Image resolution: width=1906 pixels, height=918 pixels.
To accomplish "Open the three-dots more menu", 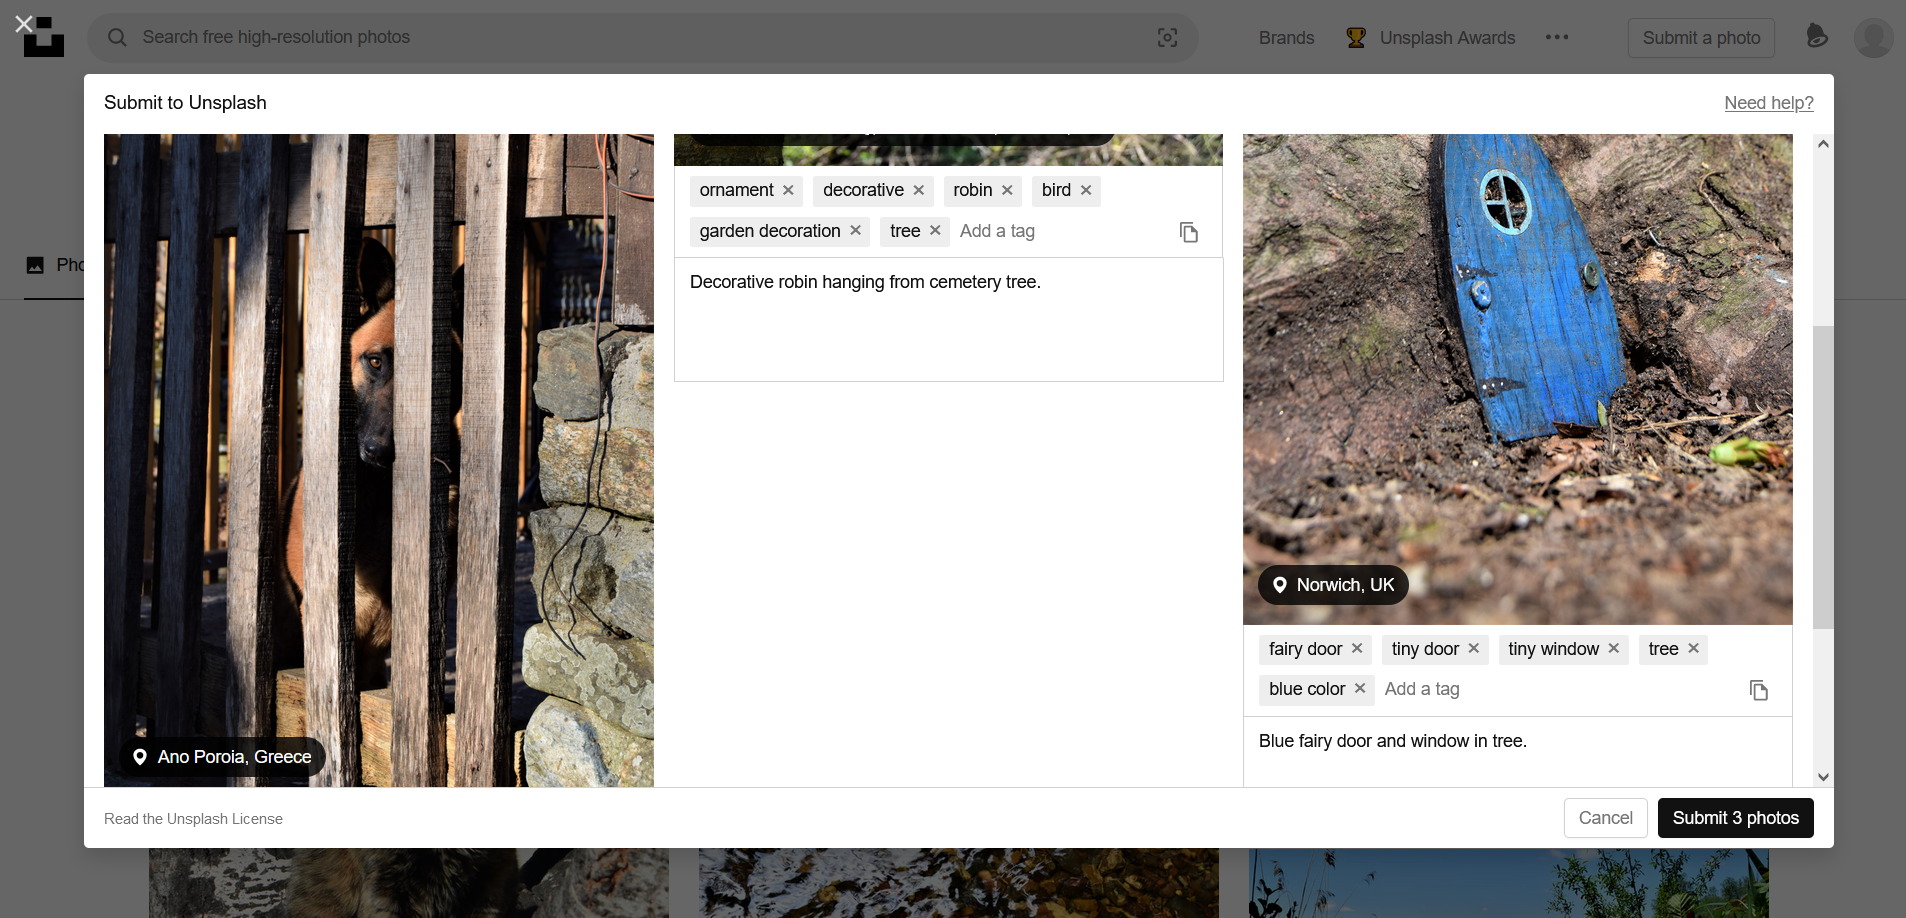I will coord(1557,37).
